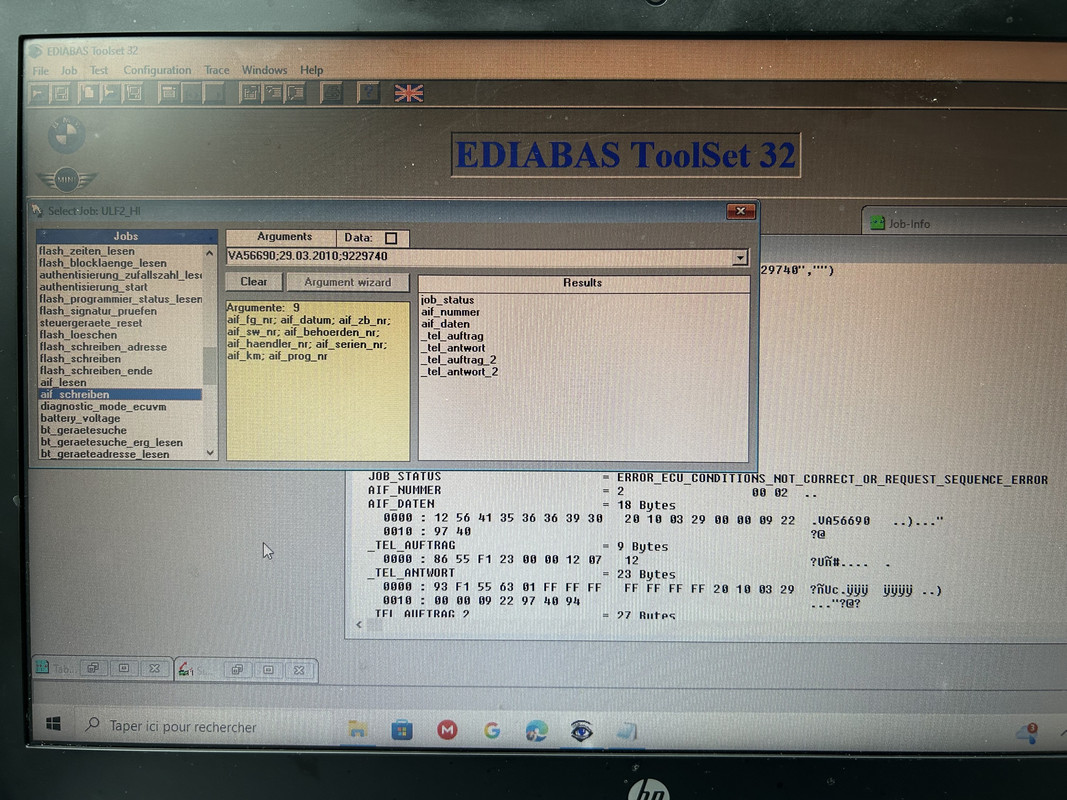Image resolution: width=1067 pixels, height=800 pixels.
Task: Select result '_tel_antwort_2'
Action: [x=459, y=372]
